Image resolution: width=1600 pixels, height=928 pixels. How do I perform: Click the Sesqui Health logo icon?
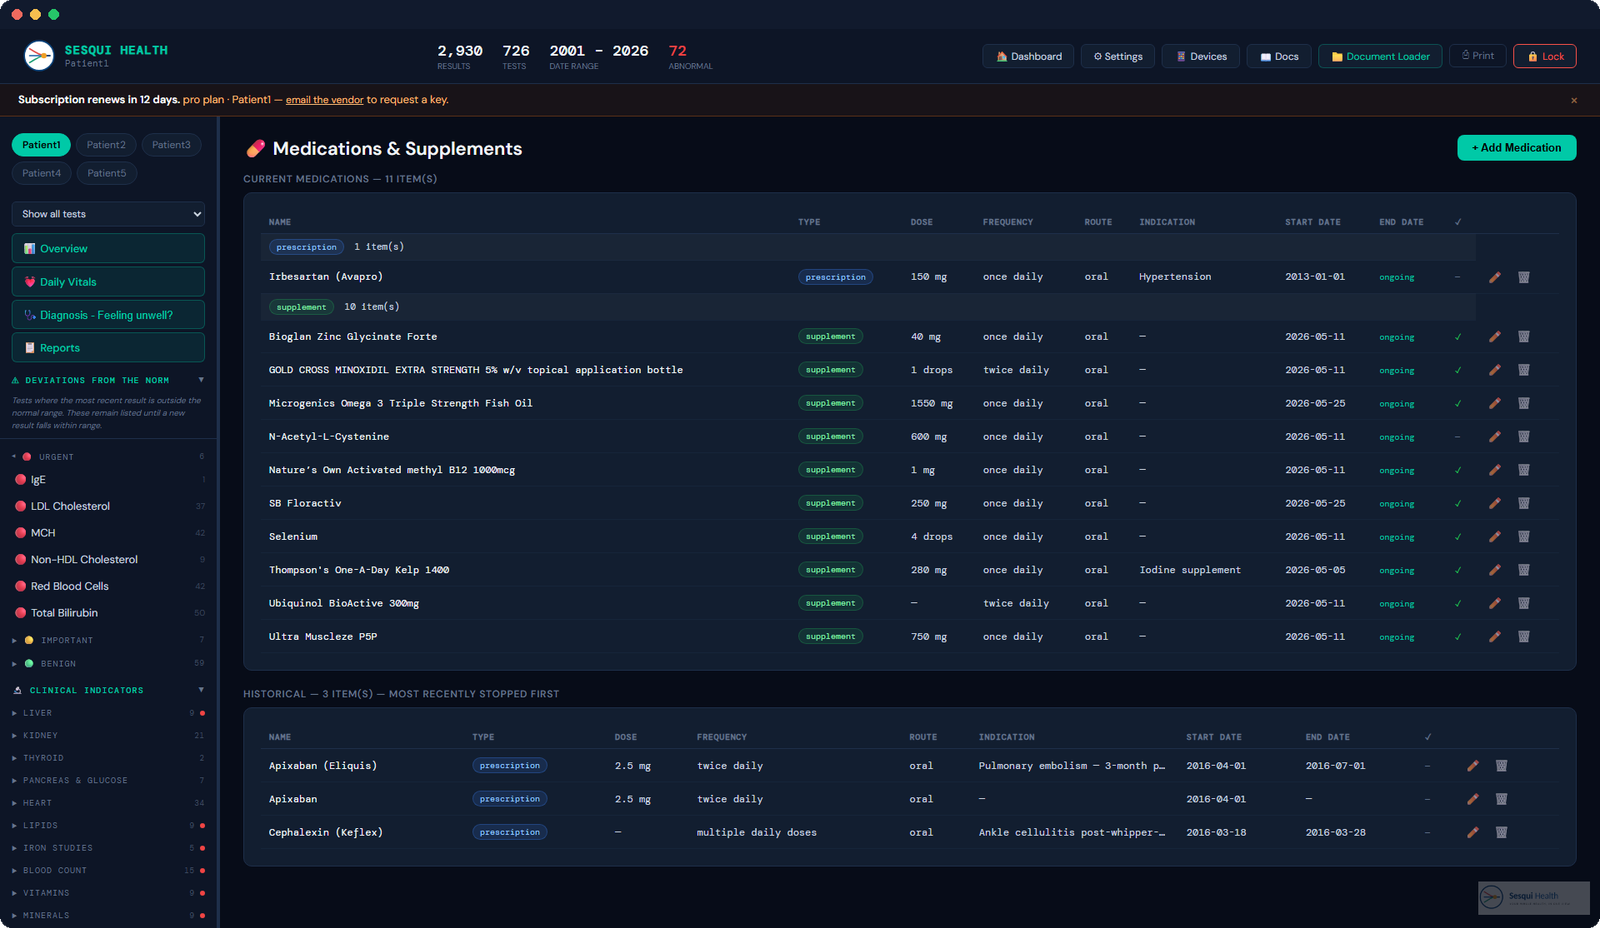click(39, 55)
